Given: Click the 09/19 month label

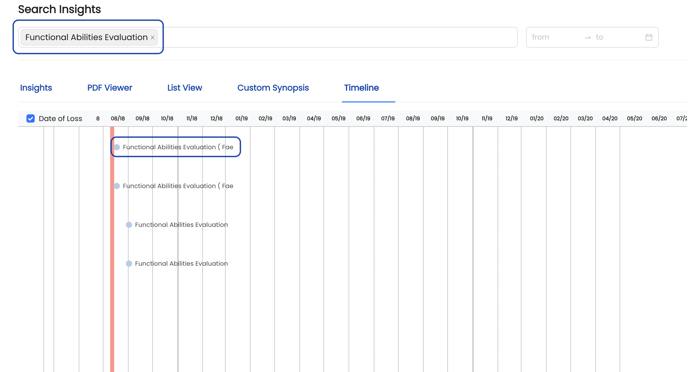Looking at the screenshot, I should 437,118.
